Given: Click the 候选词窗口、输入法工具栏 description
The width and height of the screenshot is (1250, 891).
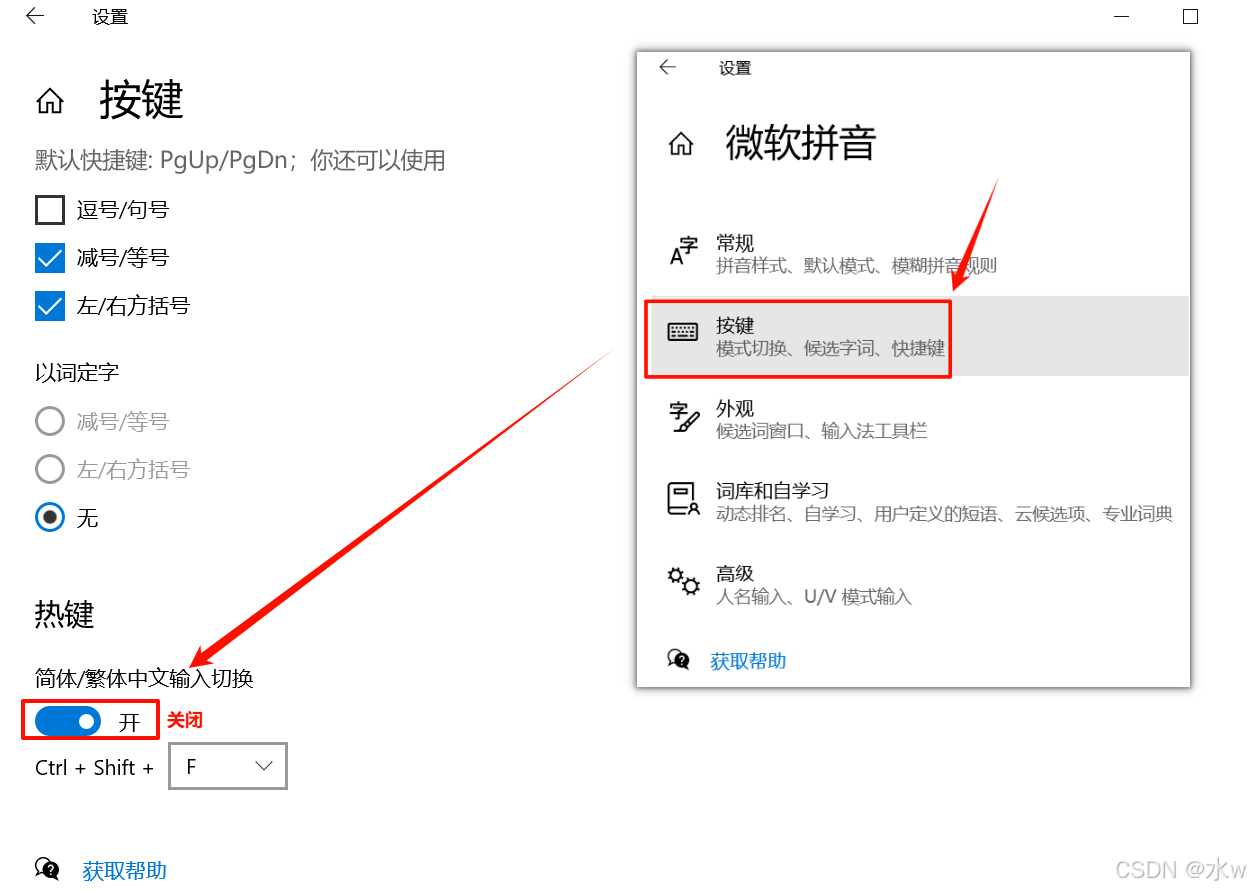Looking at the screenshot, I should [822, 431].
